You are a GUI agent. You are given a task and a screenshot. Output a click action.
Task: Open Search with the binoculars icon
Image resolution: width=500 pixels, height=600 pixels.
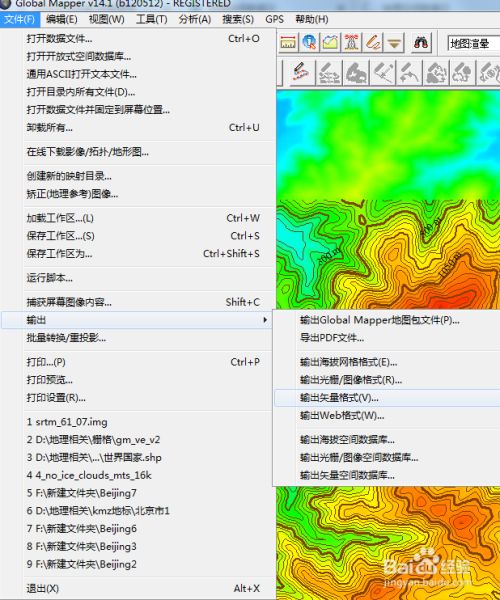pyautogui.click(x=421, y=42)
